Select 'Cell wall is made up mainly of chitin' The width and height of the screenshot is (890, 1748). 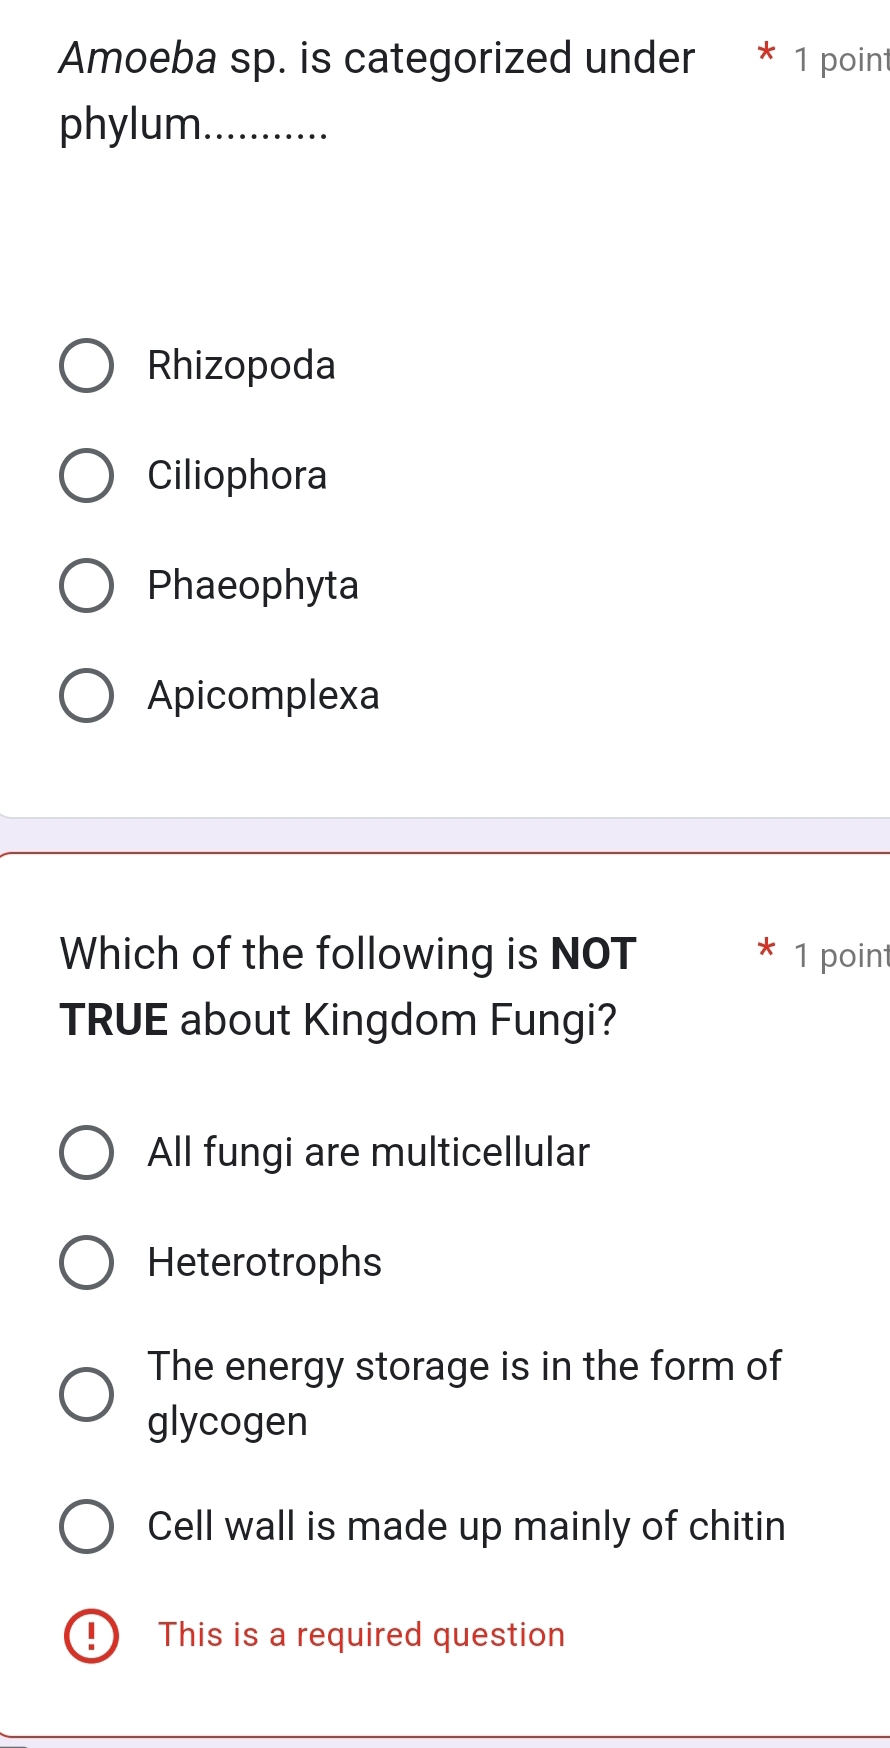[x=86, y=1526]
